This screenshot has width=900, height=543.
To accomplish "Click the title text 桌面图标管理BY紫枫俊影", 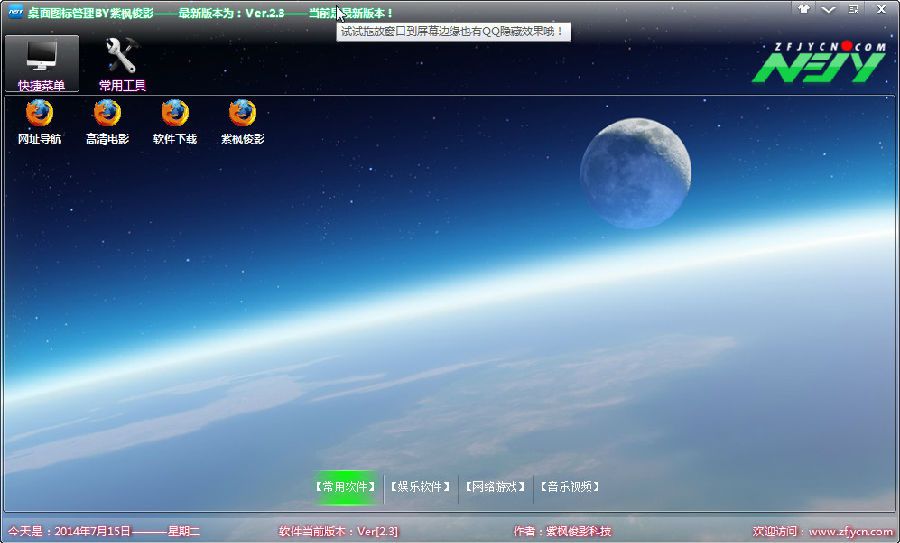I will pos(90,13).
